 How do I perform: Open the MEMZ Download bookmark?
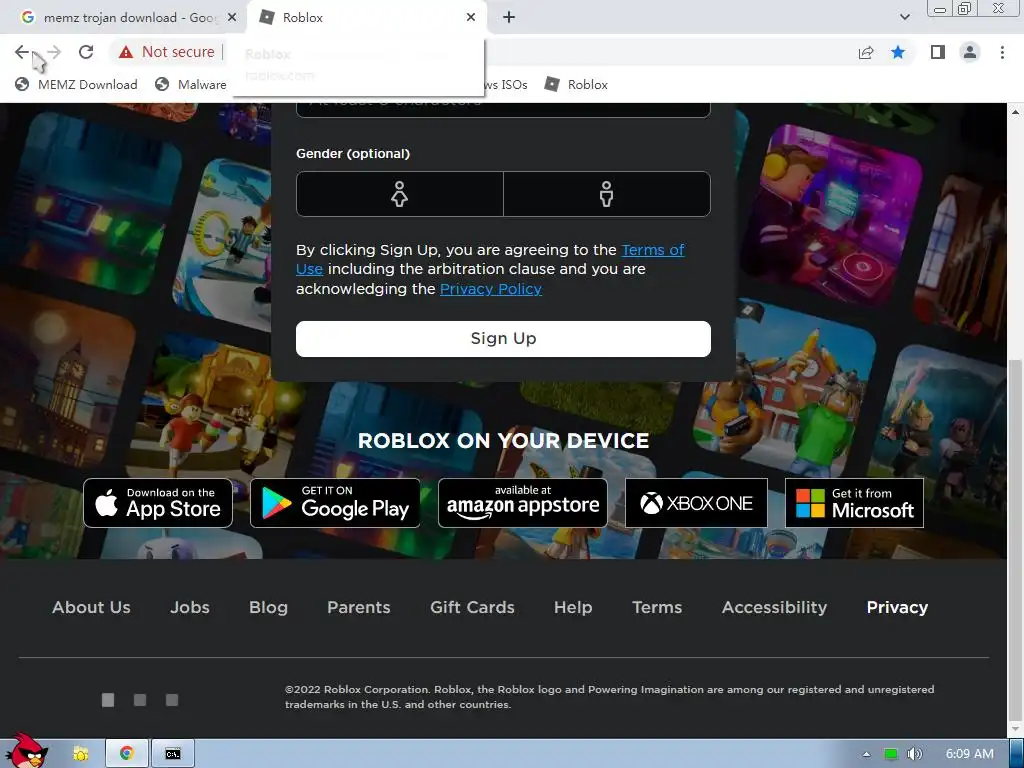click(x=76, y=84)
